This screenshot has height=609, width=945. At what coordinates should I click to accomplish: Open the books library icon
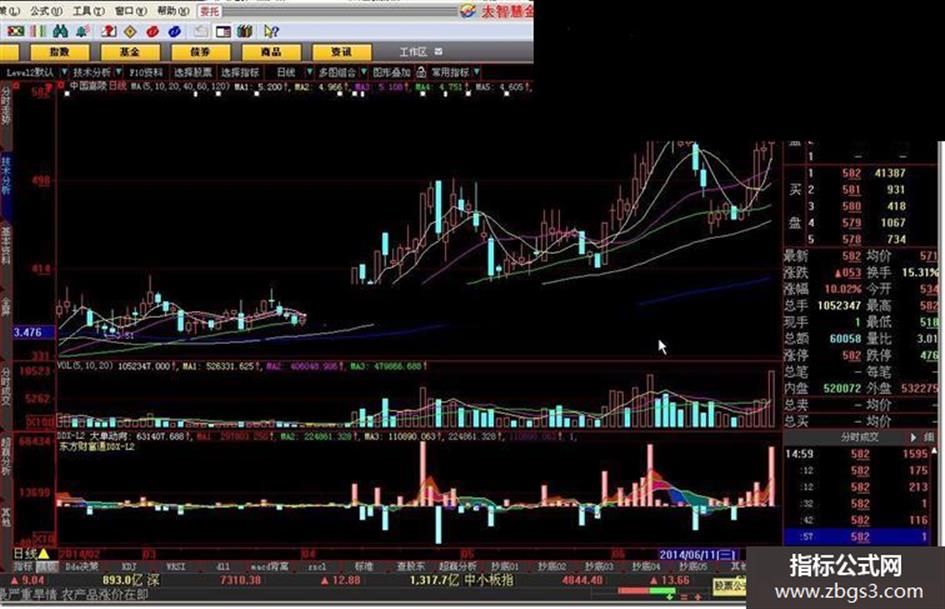click(x=245, y=31)
